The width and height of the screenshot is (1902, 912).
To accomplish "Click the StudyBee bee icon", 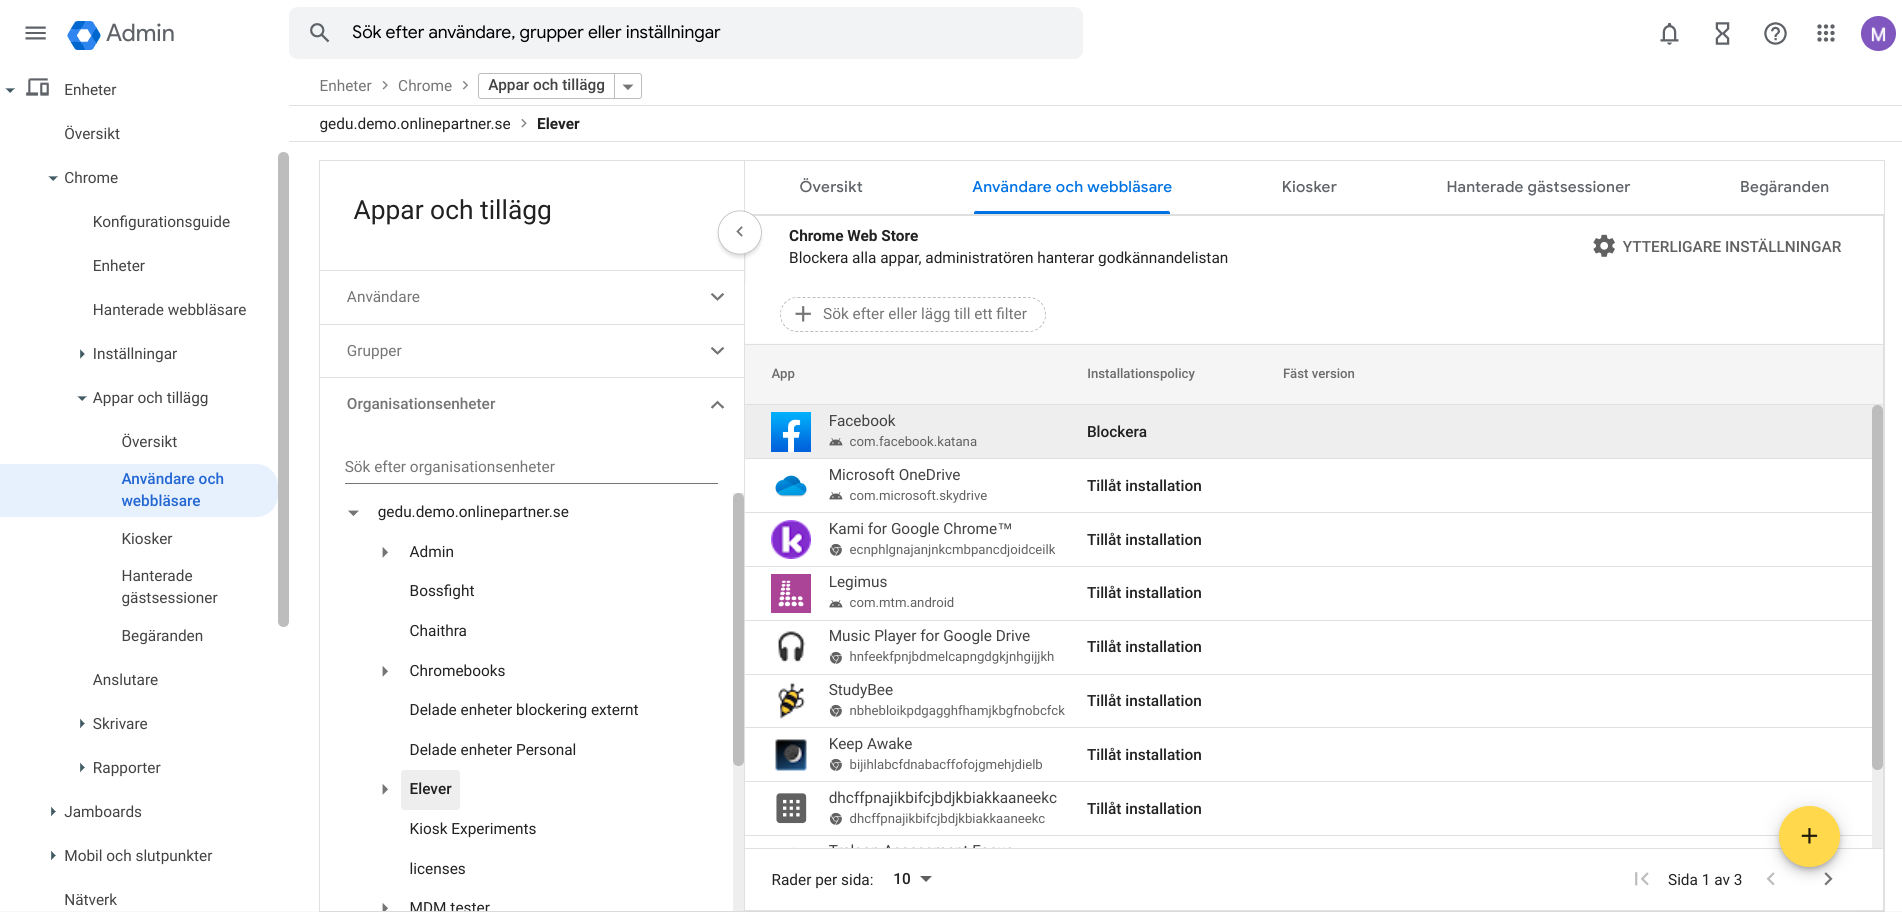I will [791, 701].
